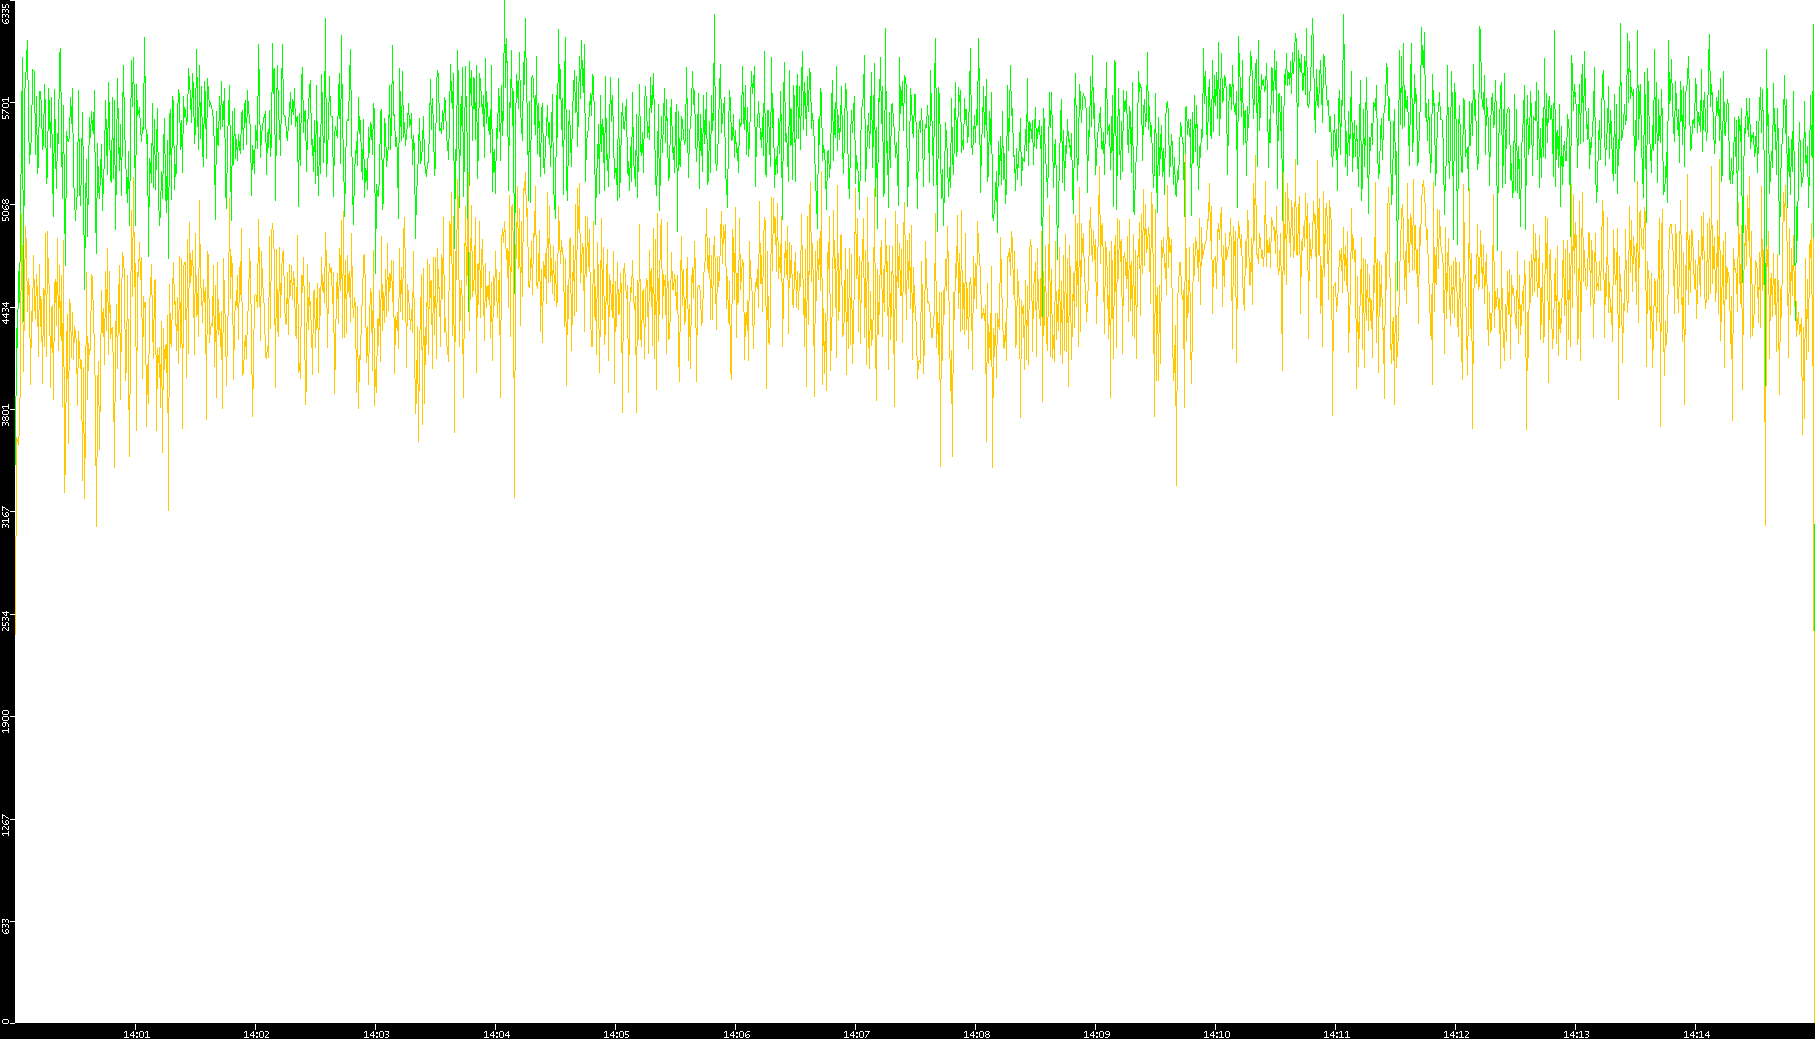
Task: Click the 3167 value axis label
Action: [x=7, y=517]
